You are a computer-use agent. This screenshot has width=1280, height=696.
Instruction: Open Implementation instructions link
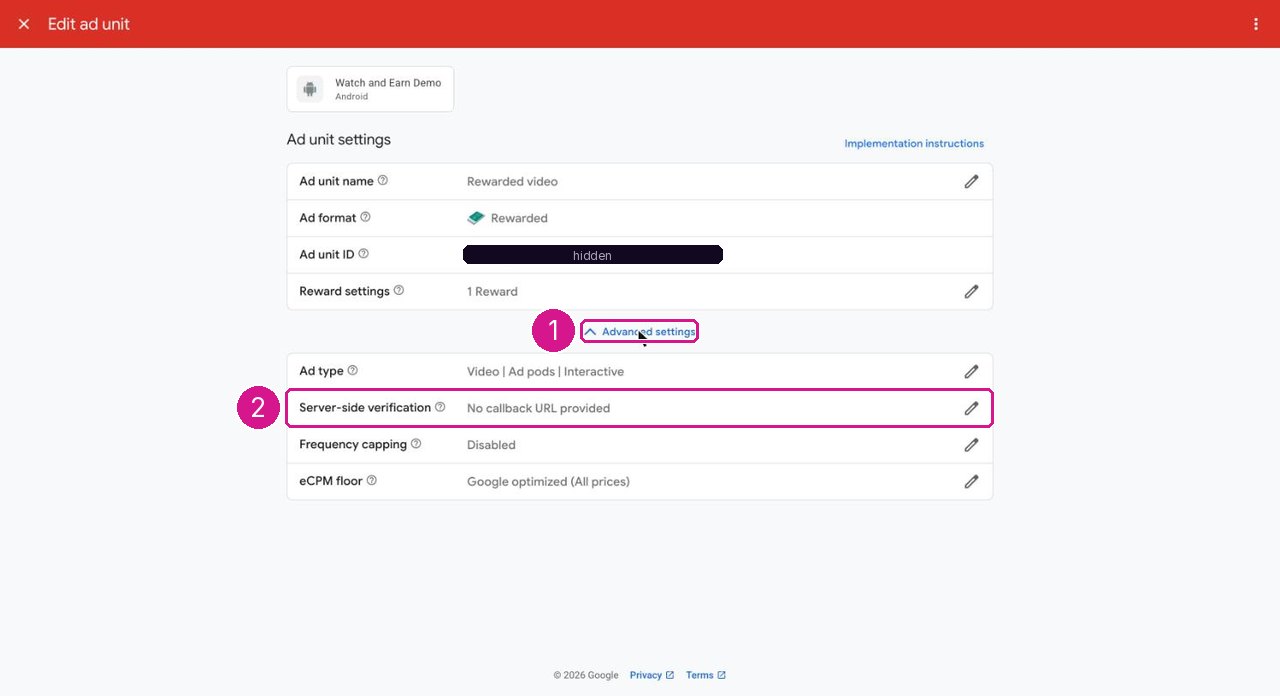tap(914, 144)
